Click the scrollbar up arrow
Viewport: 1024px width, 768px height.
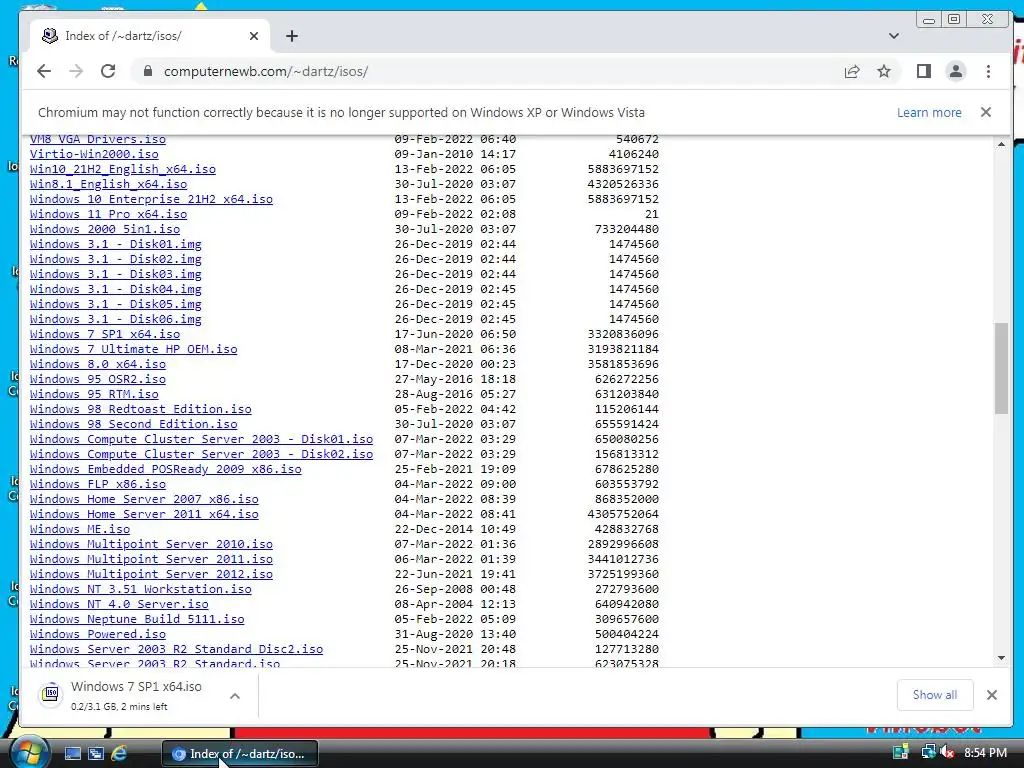click(x=1001, y=144)
